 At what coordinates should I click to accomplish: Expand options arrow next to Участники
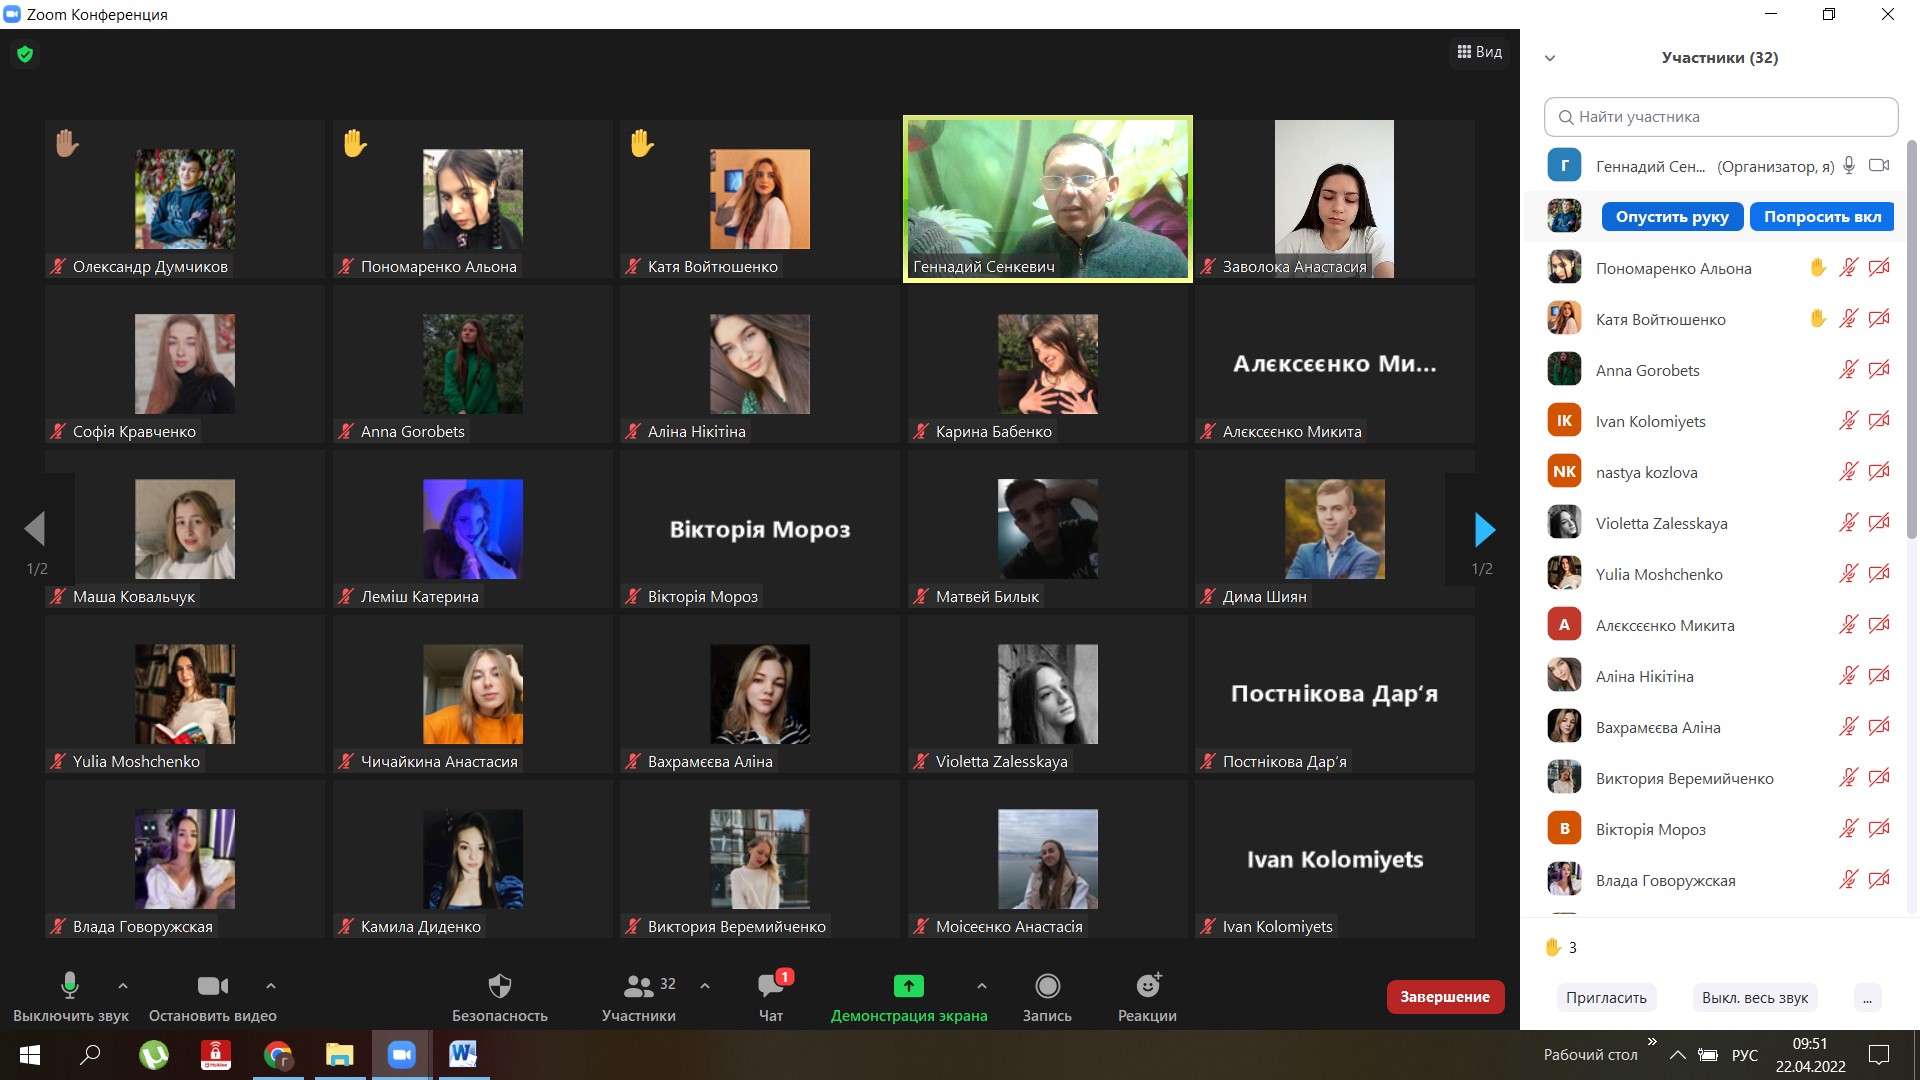(x=705, y=986)
